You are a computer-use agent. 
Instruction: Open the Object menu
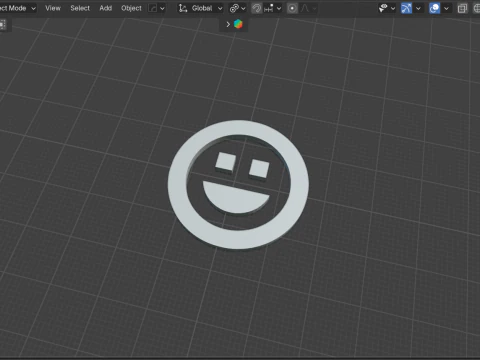131,8
